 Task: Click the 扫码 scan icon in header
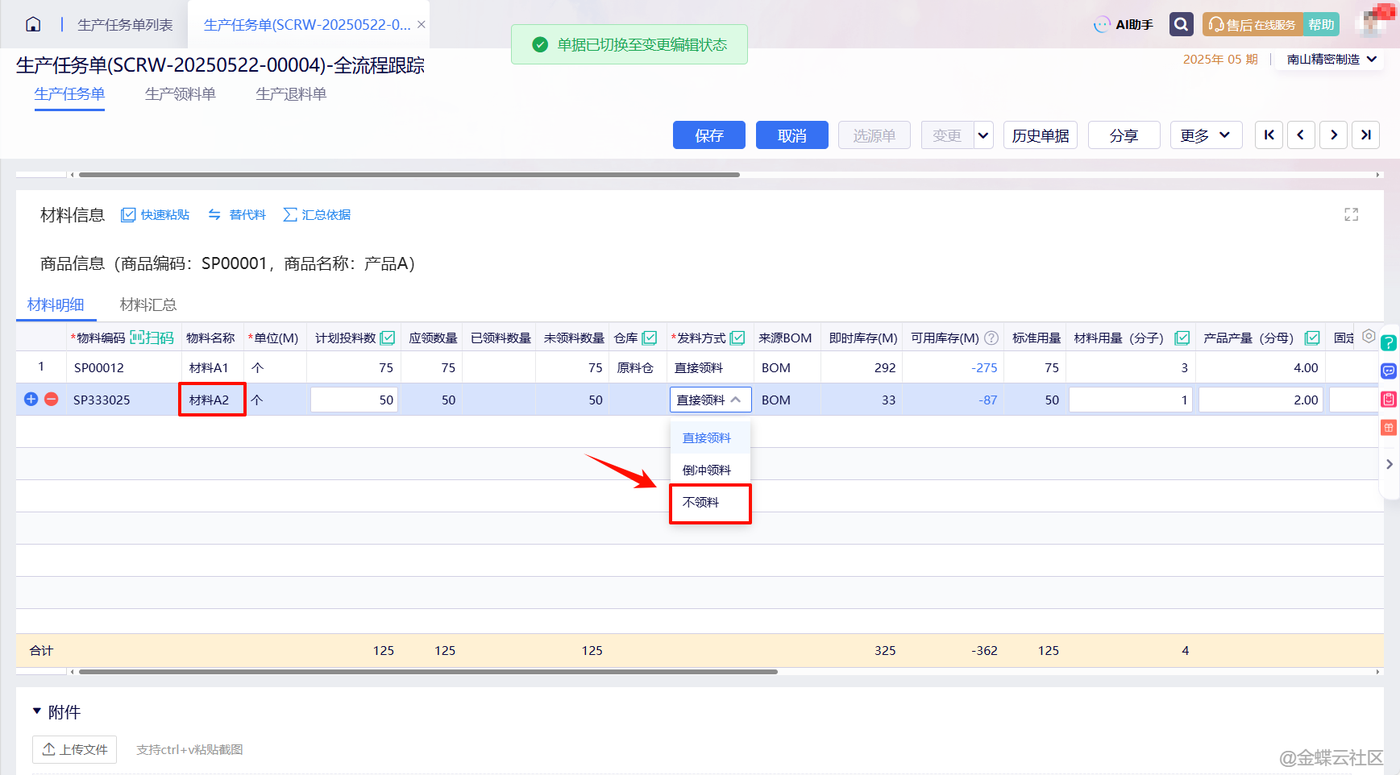pos(152,338)
